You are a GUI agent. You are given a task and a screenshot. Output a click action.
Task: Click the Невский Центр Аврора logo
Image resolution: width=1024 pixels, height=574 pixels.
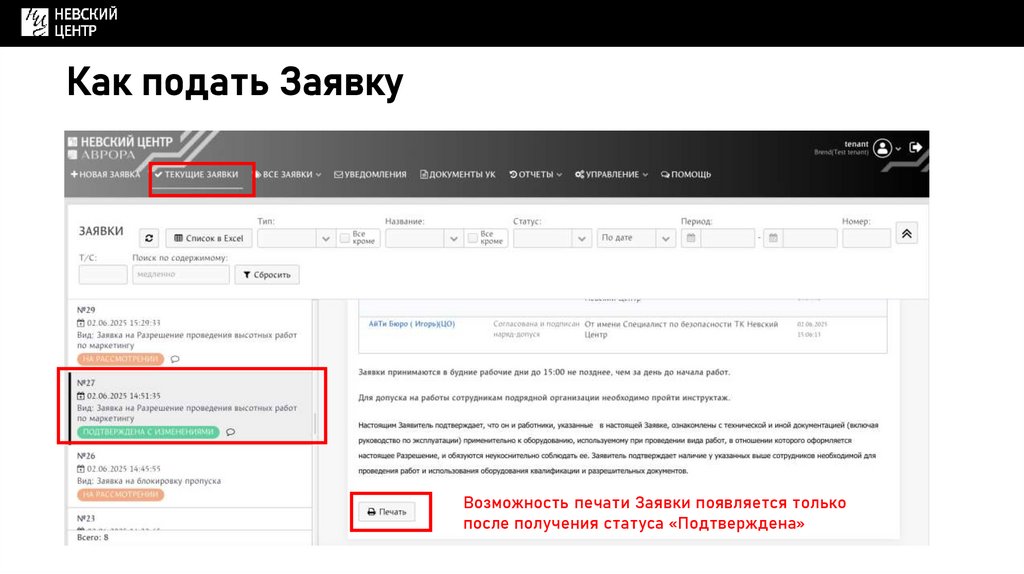(121, 148)
